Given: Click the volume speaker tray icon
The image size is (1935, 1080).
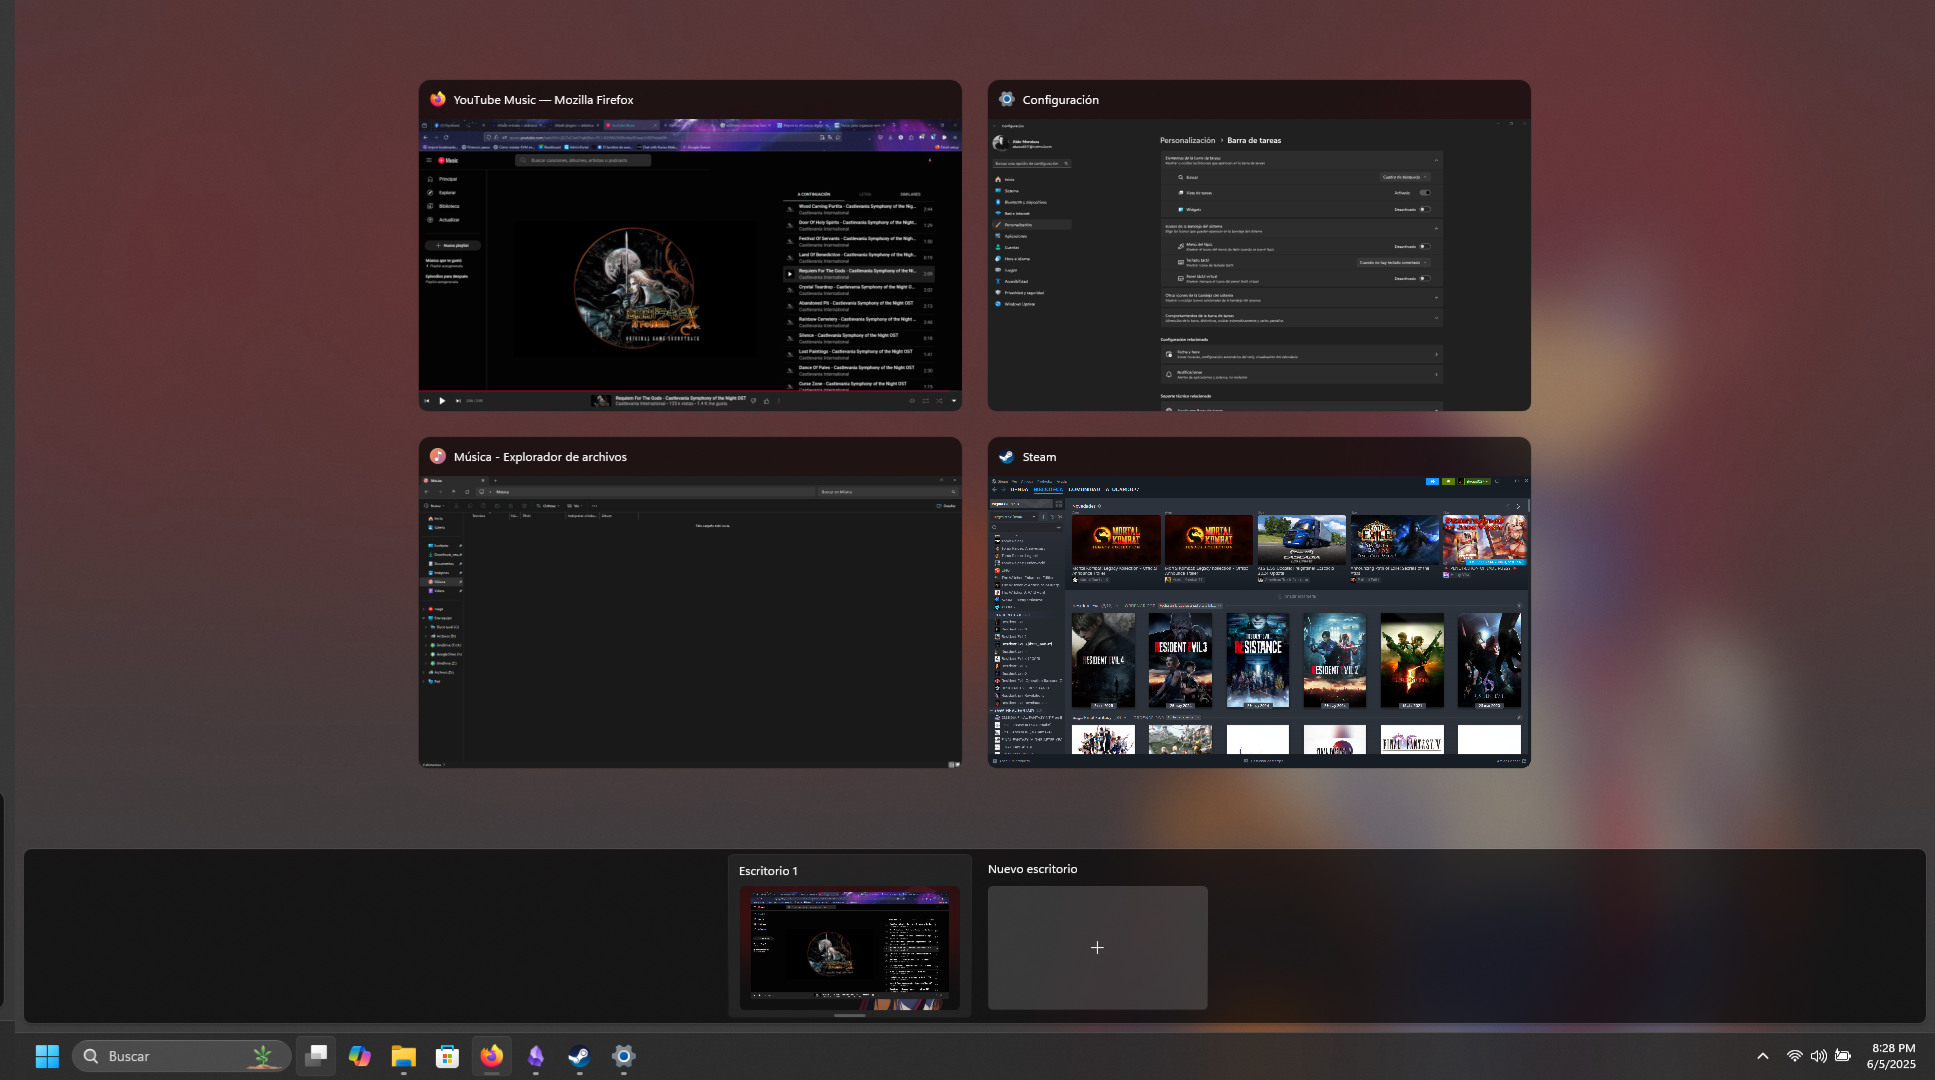Looking at the screenshot, I should pyautogui.click(x=1818, y=1056).
